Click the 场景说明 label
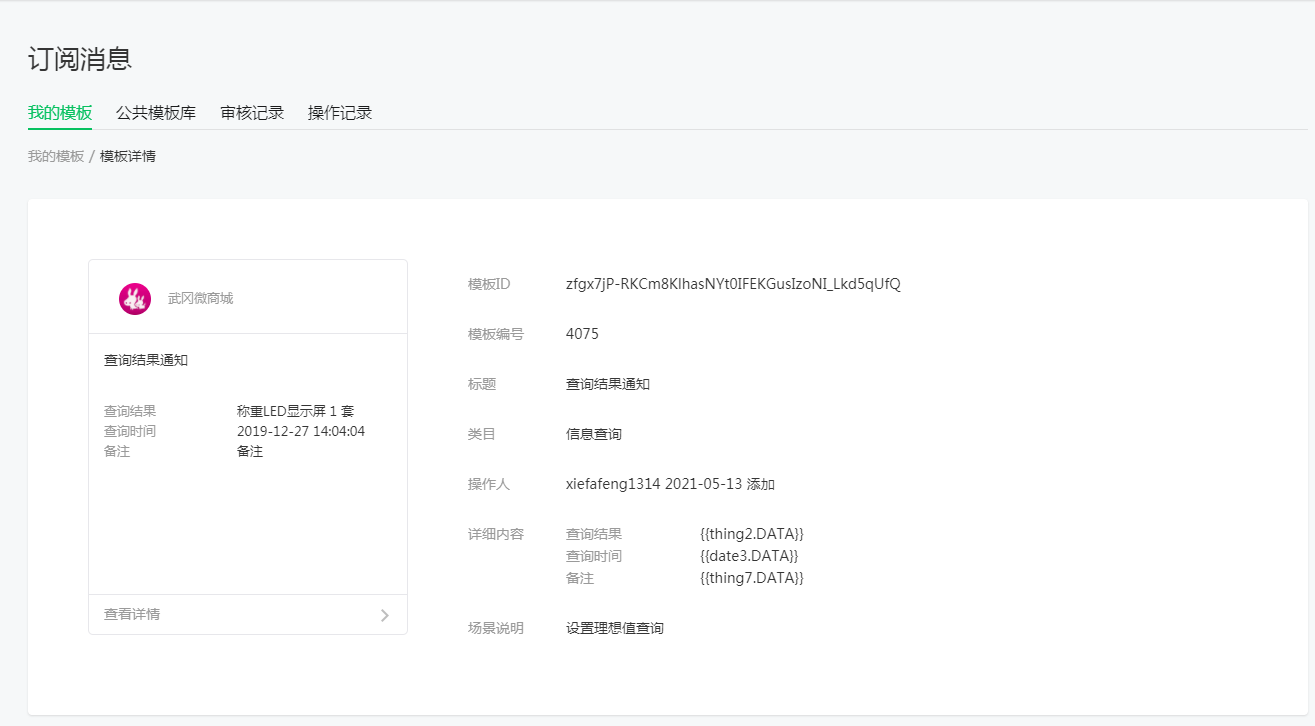Image resolution: width=1315 pixels, height=726 pixels. (x=496, y=628)
